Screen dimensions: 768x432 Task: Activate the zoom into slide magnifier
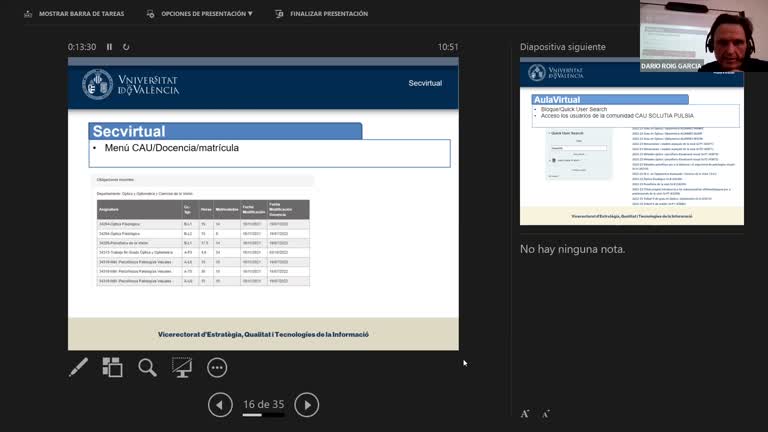coord(147,368)
